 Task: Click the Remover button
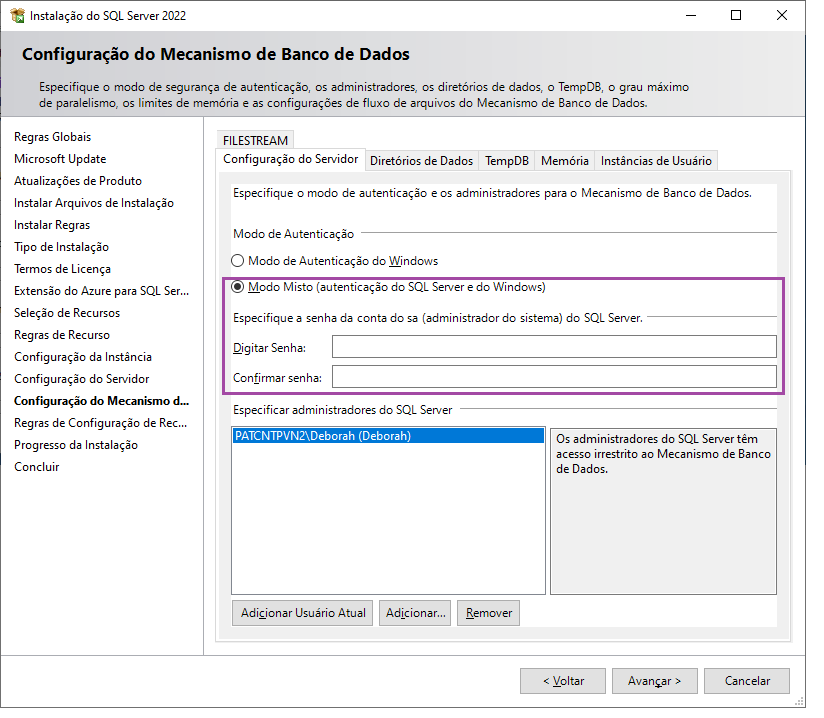click(488, 613)
